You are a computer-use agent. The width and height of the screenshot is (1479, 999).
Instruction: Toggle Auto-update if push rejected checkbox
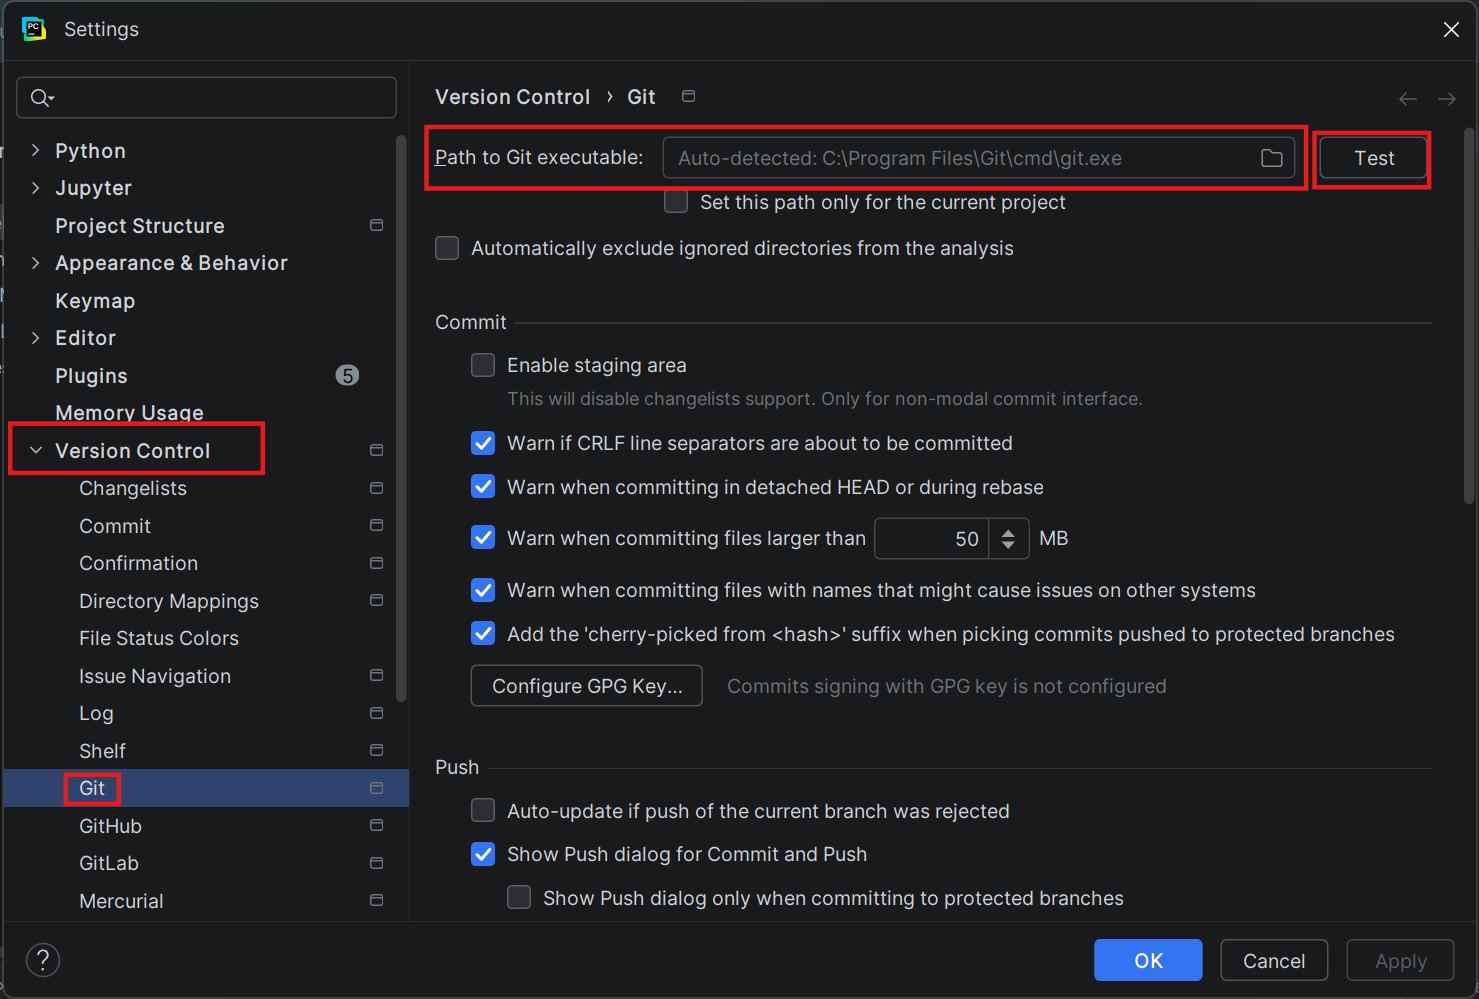(483, 810)
